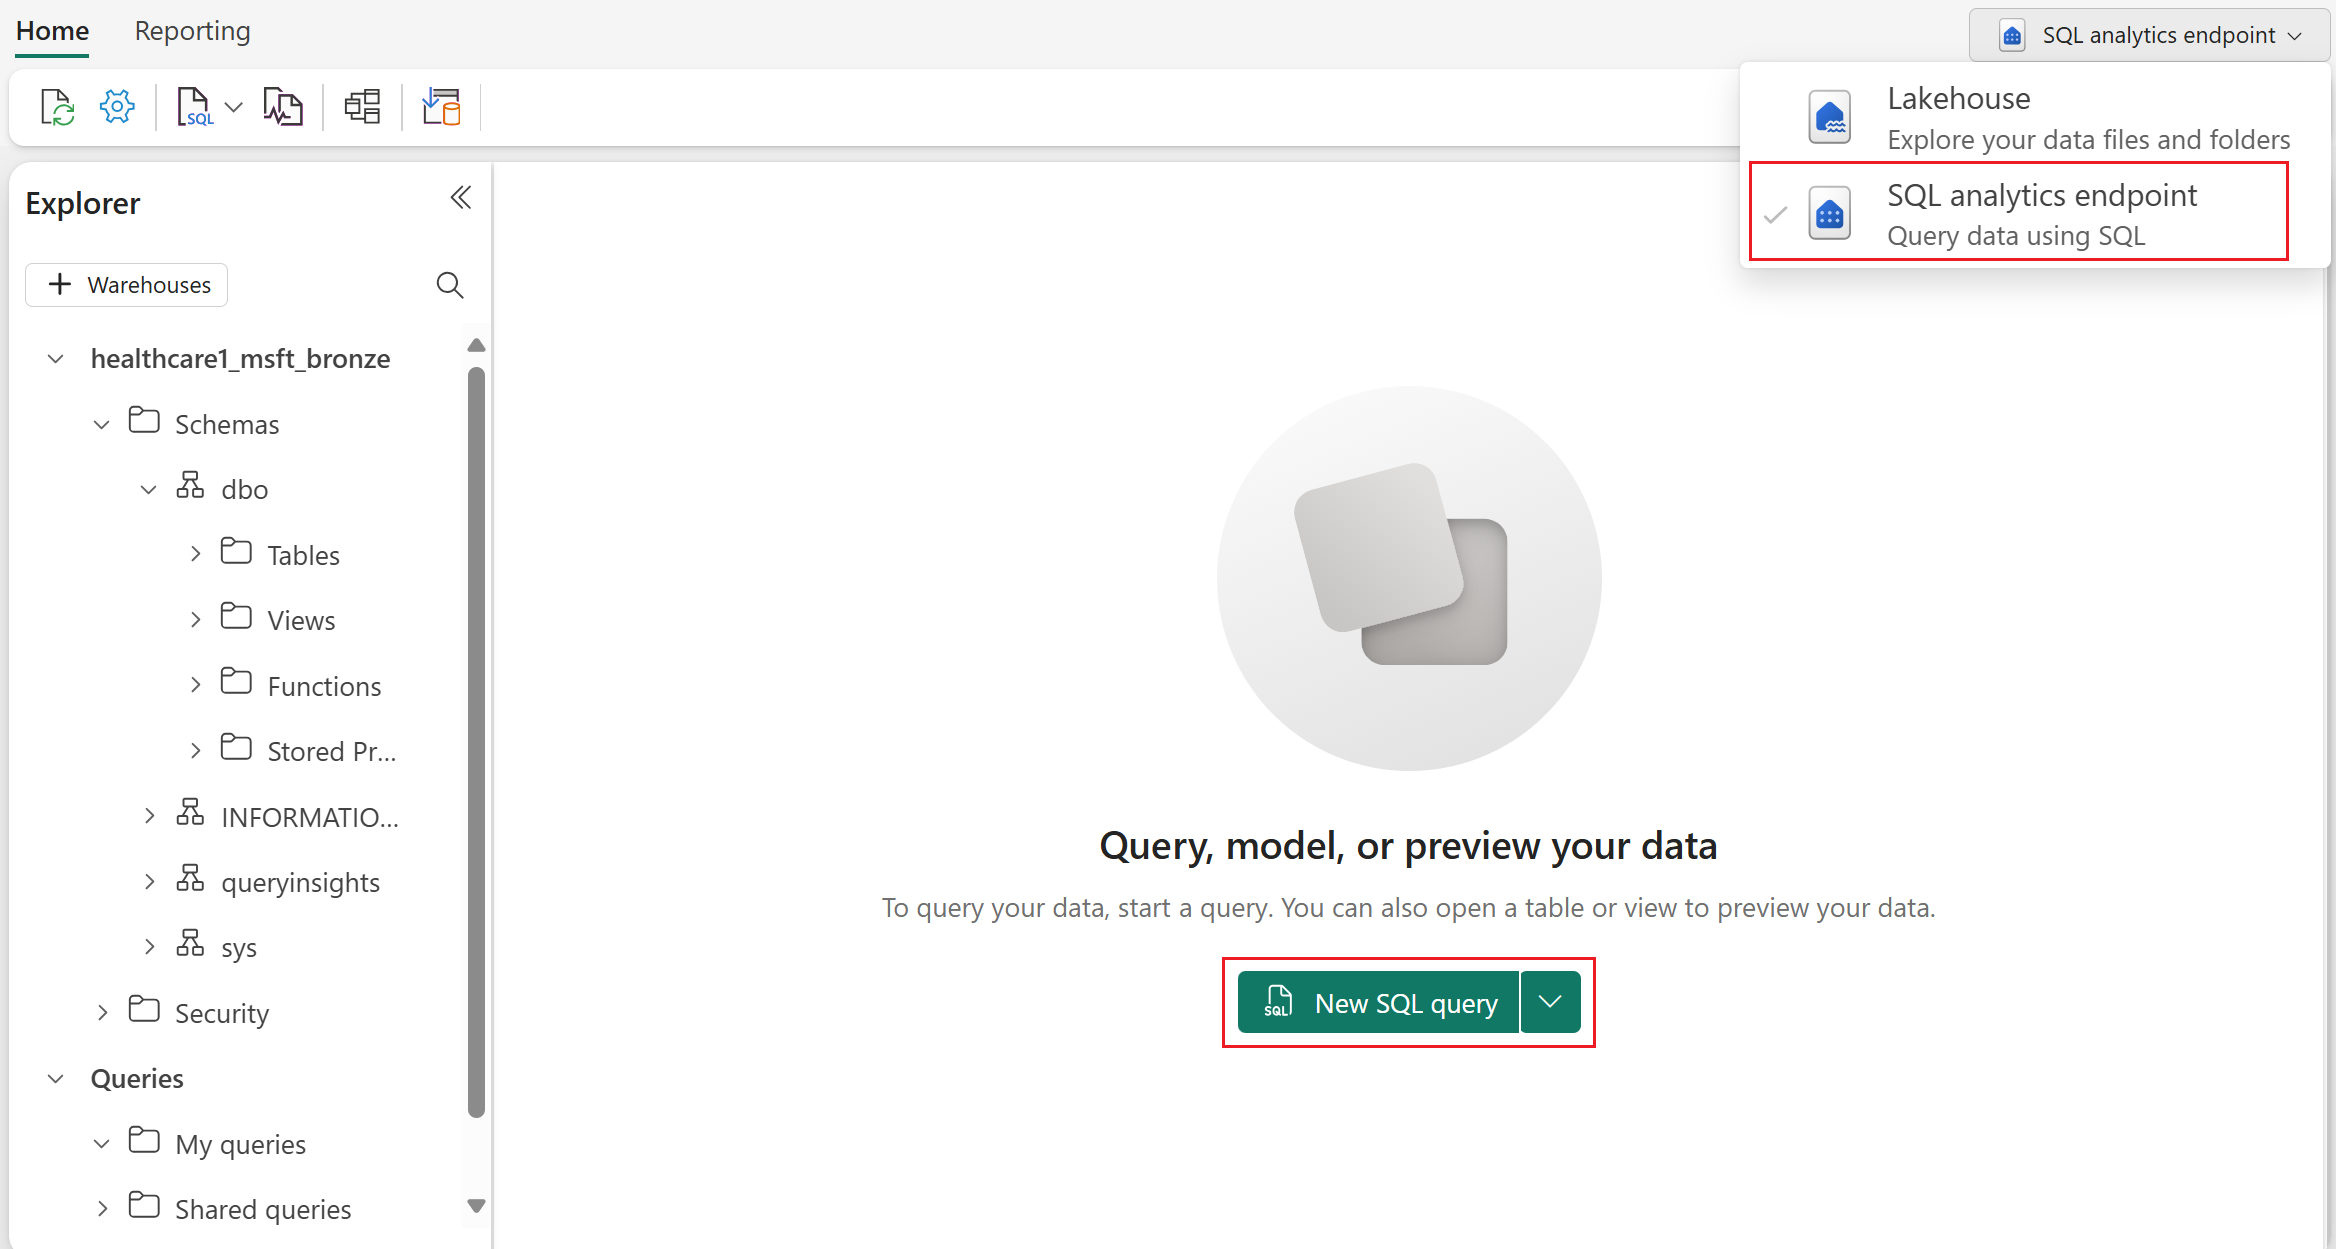Collapse the Explorer pane with double chevron

click(460, 198)
